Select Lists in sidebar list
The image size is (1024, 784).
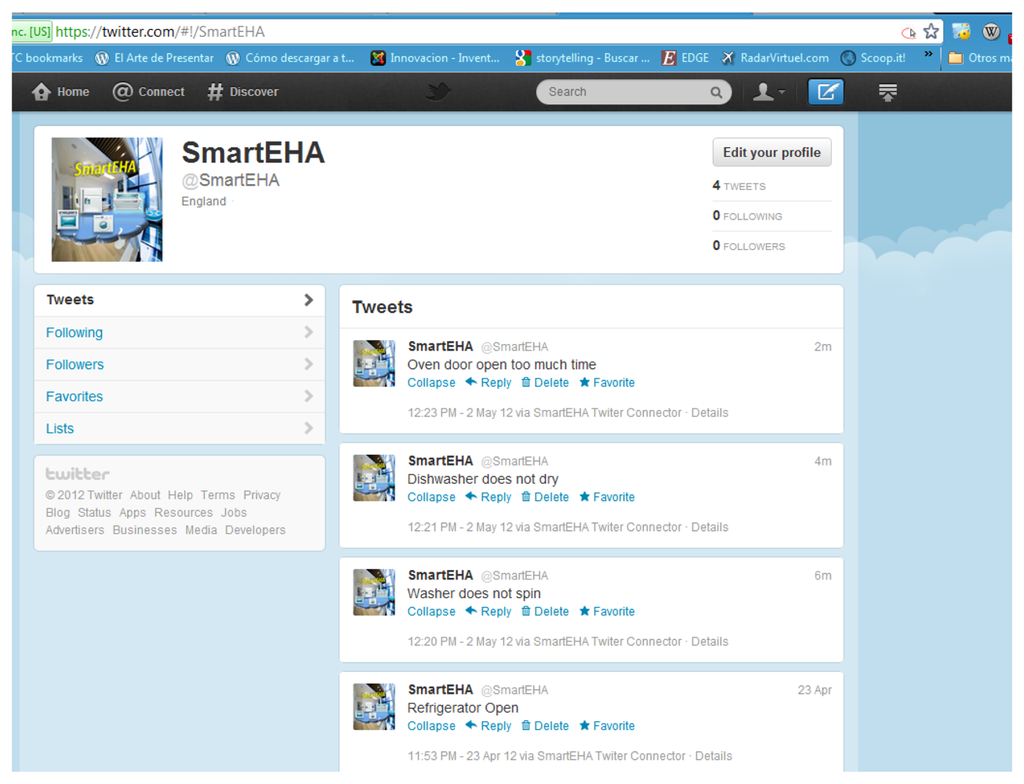point(180,429)
